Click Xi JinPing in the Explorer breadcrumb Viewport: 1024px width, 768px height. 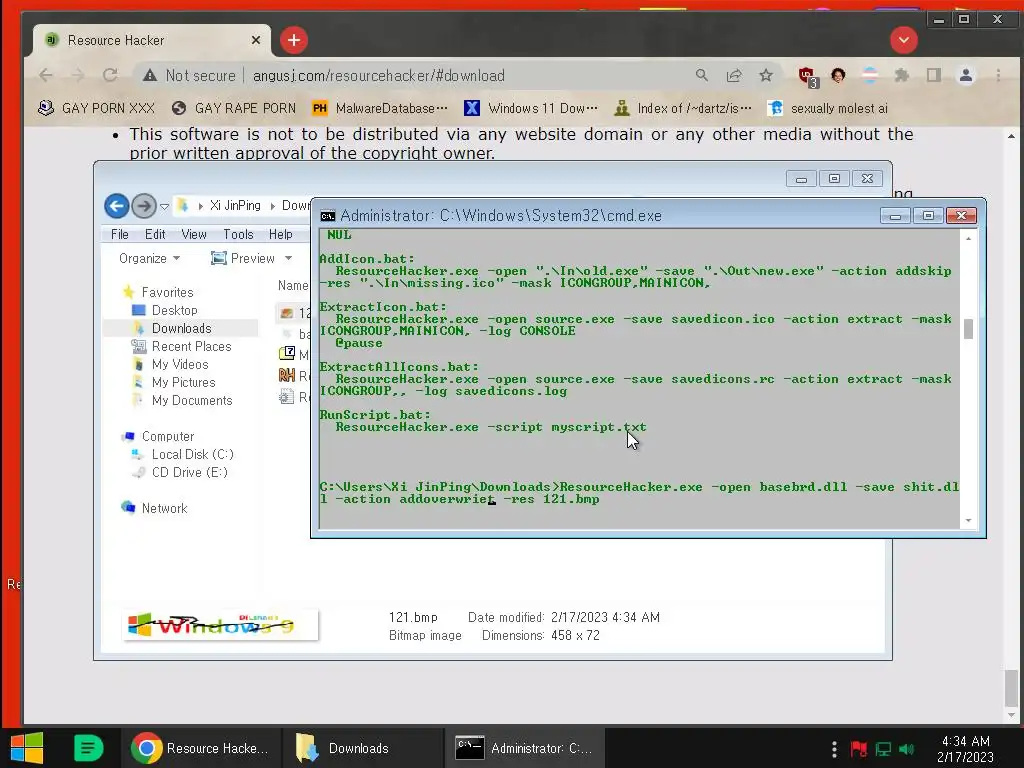point(235,206)
